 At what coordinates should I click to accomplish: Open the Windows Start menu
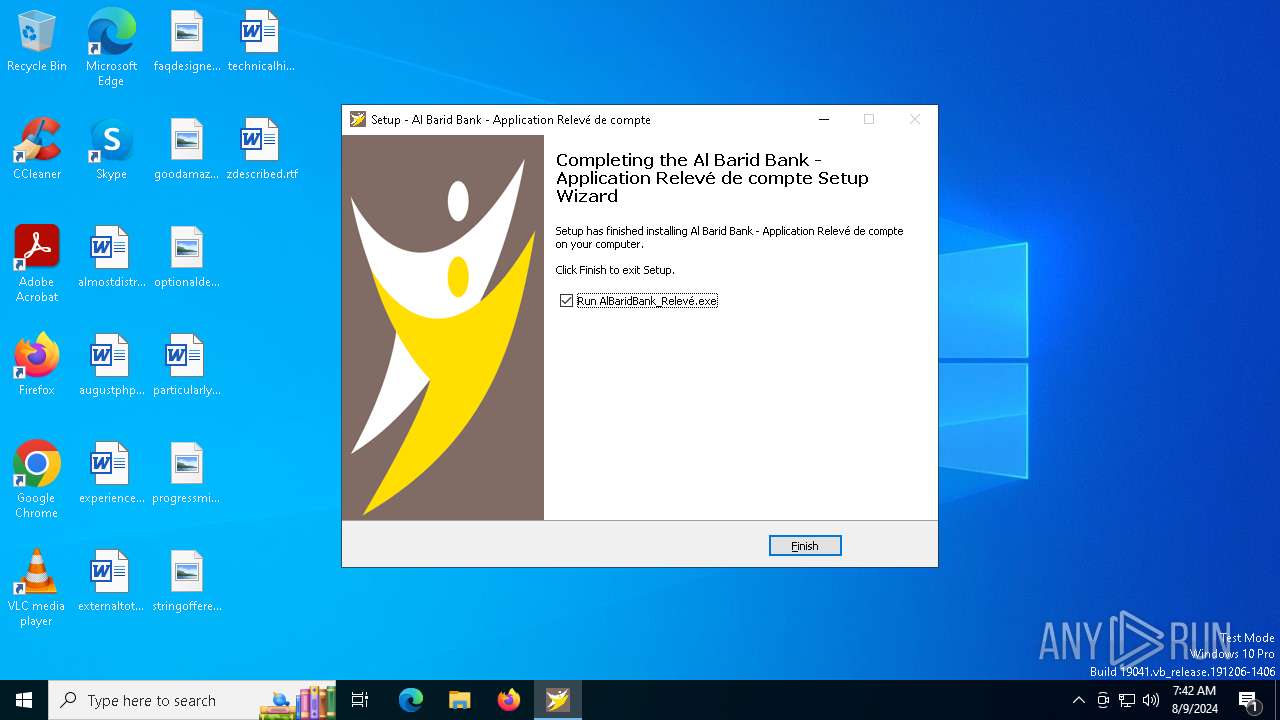pyautogui.click(x=24, y=700)
